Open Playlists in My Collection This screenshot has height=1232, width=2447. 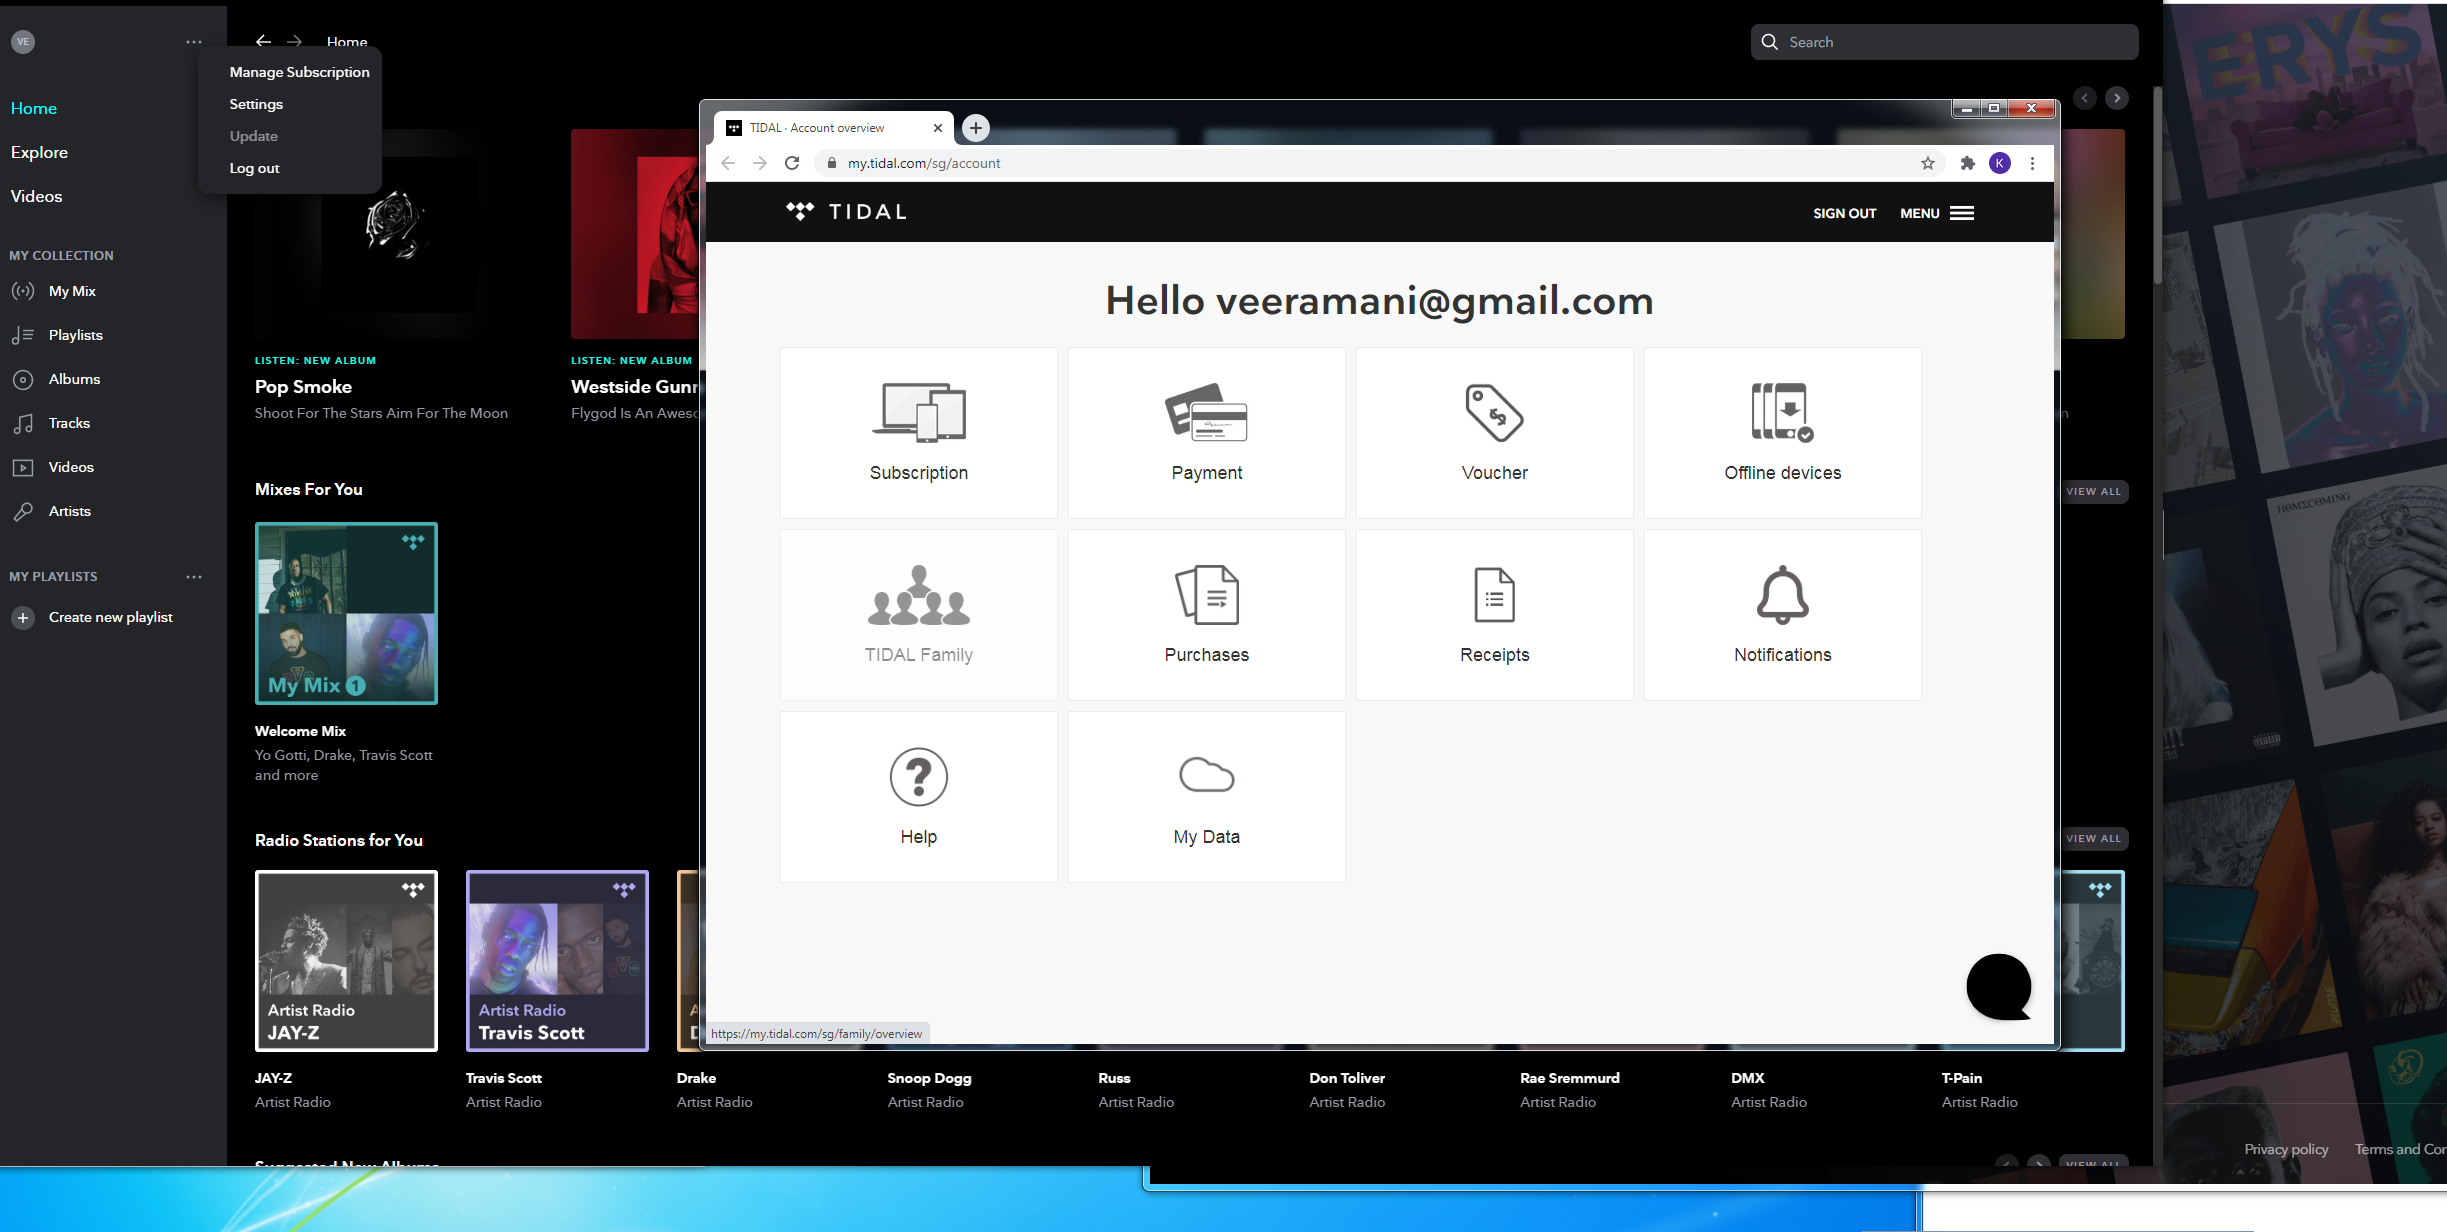point(76,335)
